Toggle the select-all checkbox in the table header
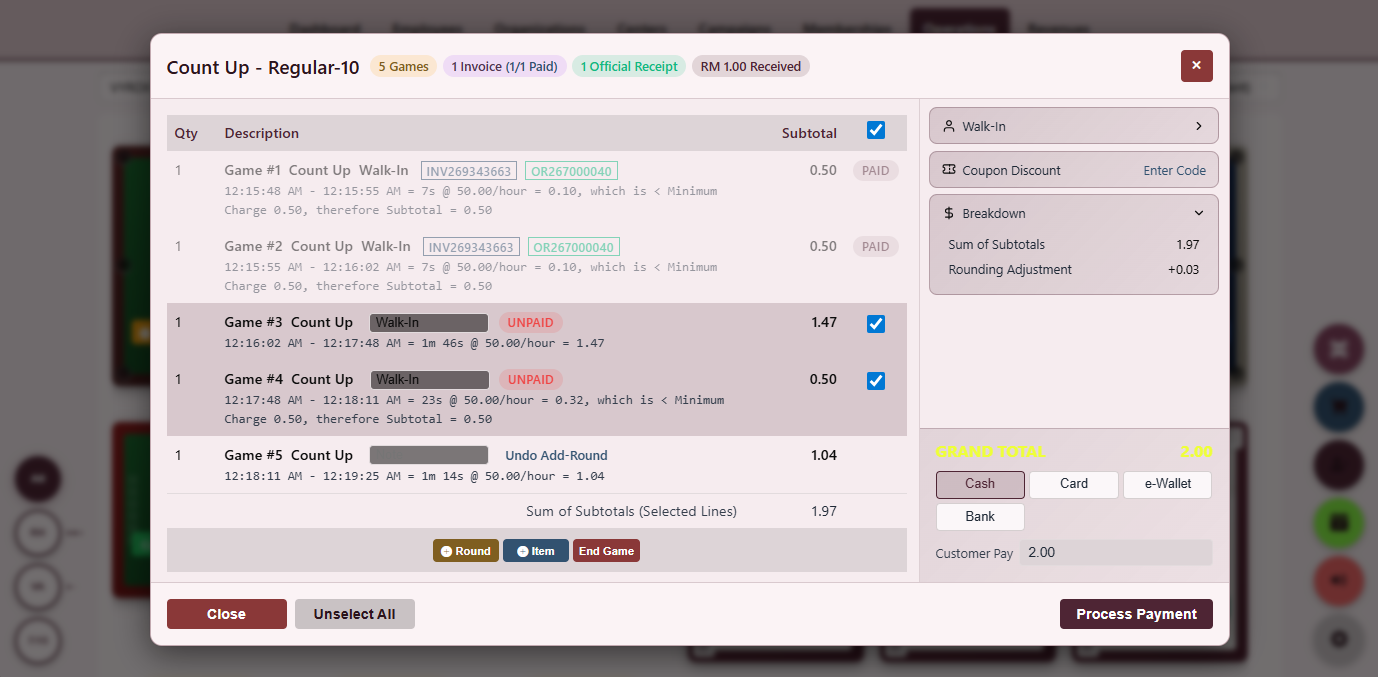 [876, 130]
